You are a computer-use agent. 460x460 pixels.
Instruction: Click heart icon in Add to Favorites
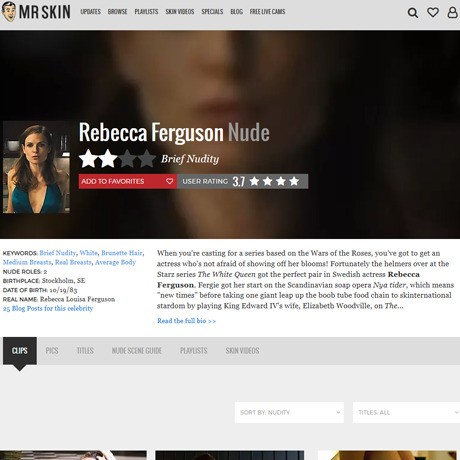tap(169, 181)
